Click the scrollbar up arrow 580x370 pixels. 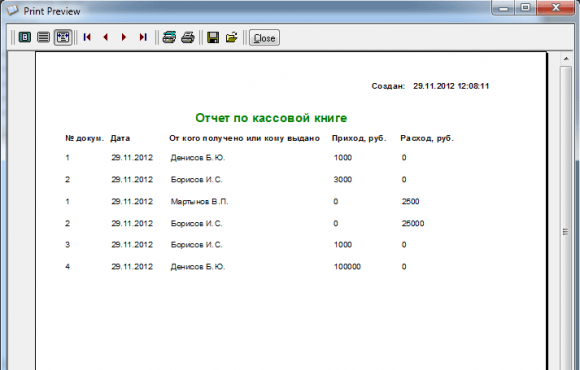pyautogui.click(x=566, y=59)
